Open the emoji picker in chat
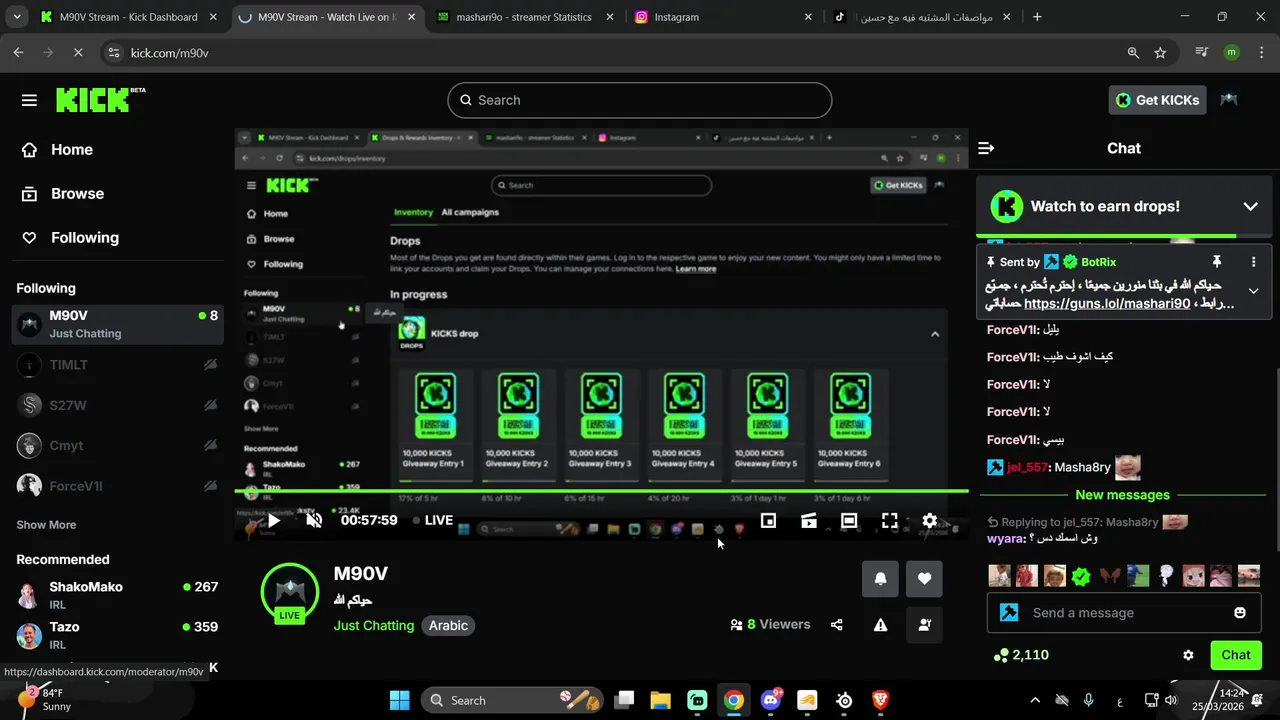 coord(1240,613)
